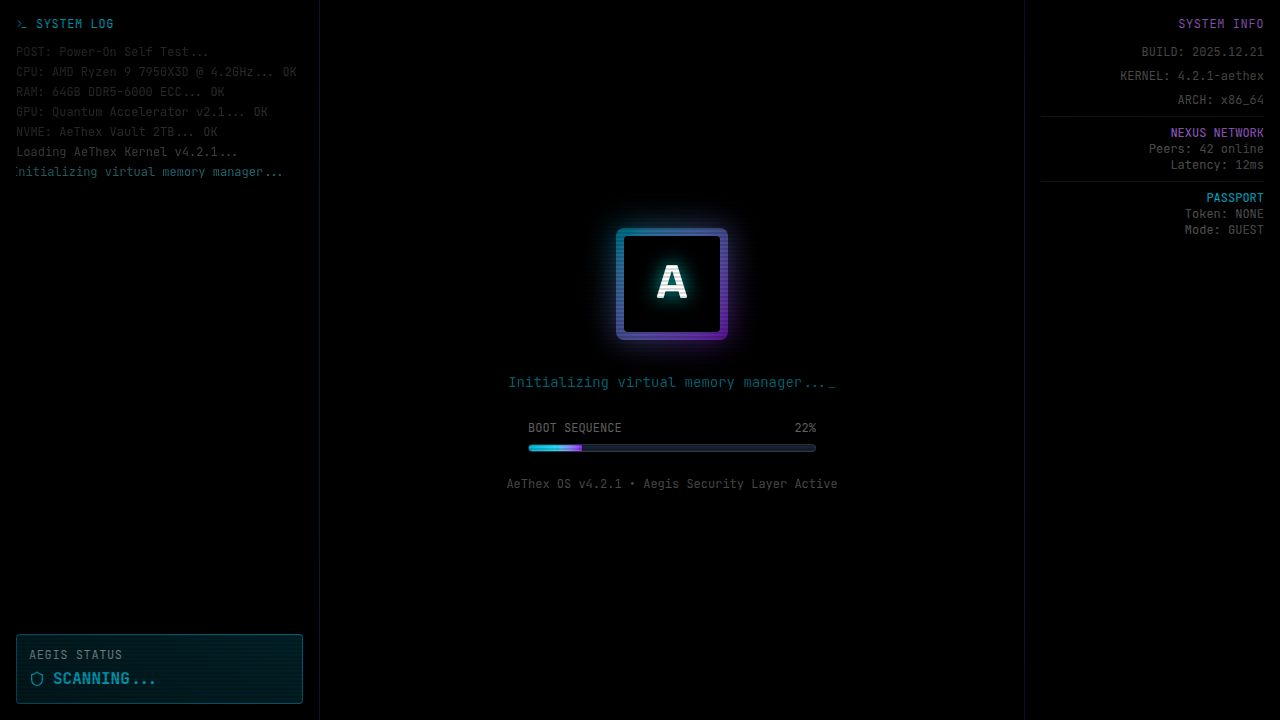Click the CPU AMD Ryzen log line
1280x720 pixels.
[x=156, y=72]
